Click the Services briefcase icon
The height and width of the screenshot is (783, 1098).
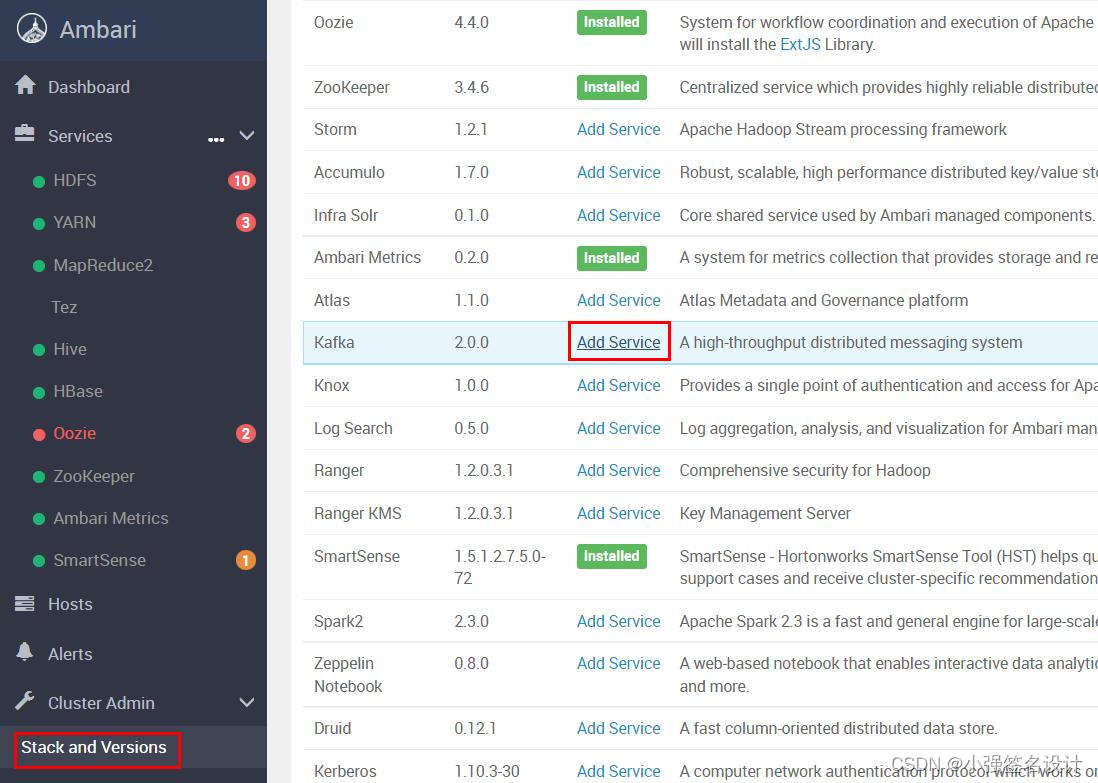25,134
